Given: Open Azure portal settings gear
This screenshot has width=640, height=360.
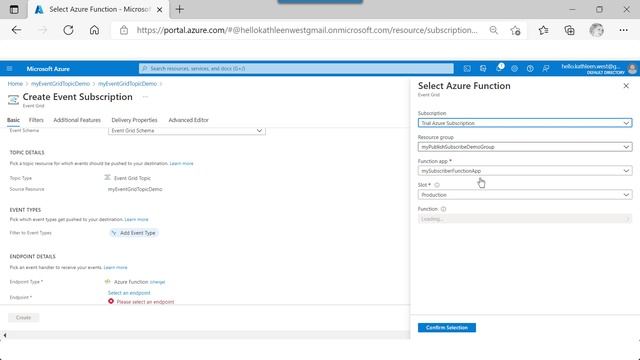Looking at the screenshot, I should (514, 69).
